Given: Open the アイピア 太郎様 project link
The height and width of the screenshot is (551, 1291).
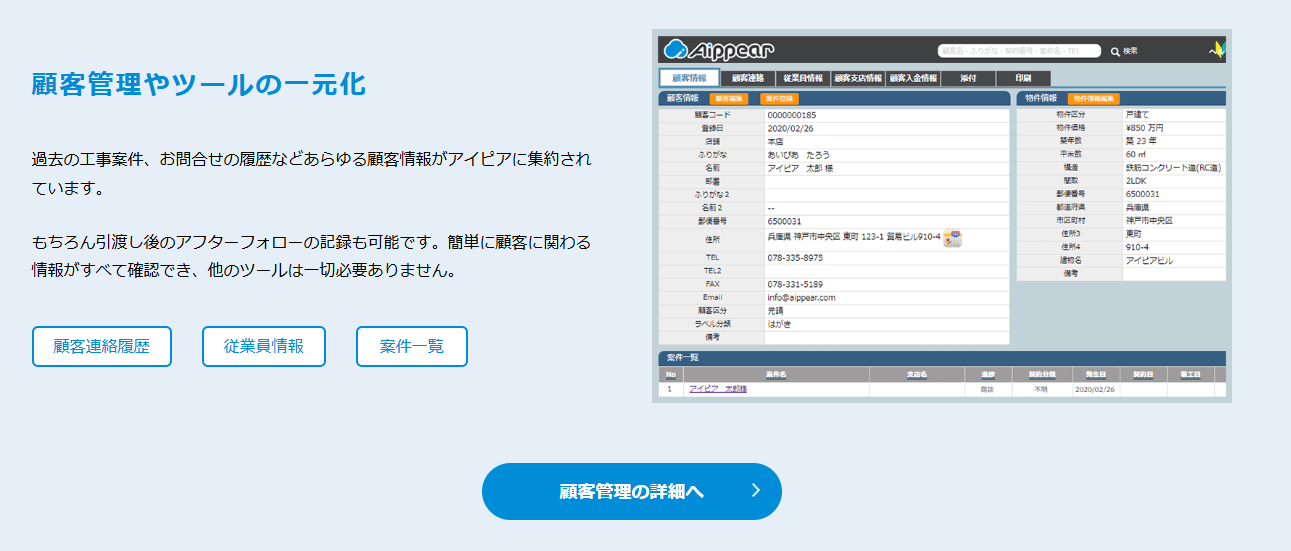Looking at the screenshot, I should tap(718, 389).
